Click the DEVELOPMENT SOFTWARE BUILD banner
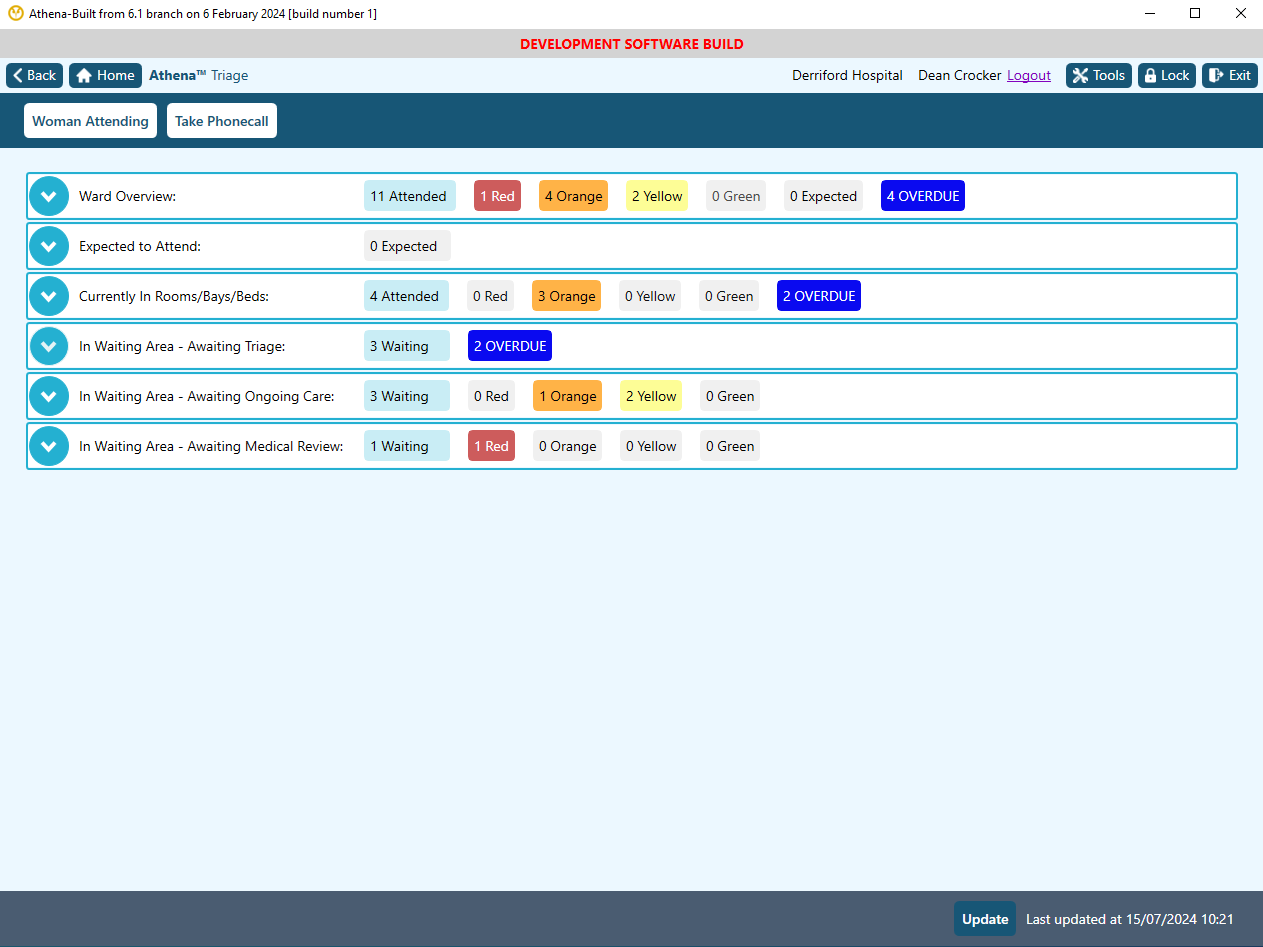The image size is (1263, 947). pos(632,44)
